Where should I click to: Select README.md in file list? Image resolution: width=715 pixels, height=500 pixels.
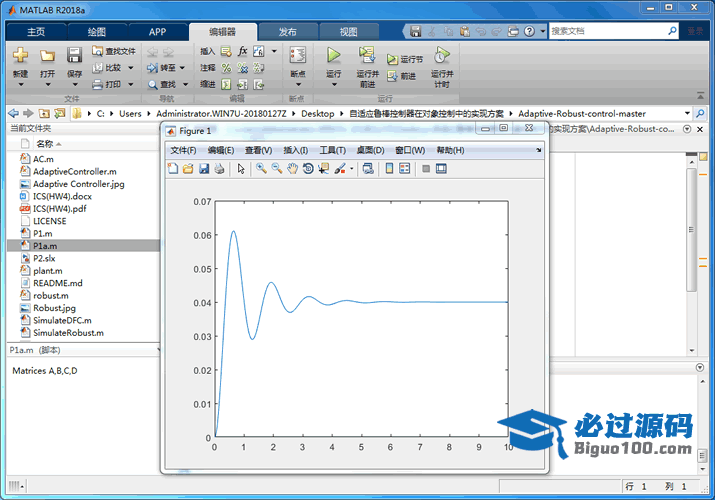tap(58, 283)
